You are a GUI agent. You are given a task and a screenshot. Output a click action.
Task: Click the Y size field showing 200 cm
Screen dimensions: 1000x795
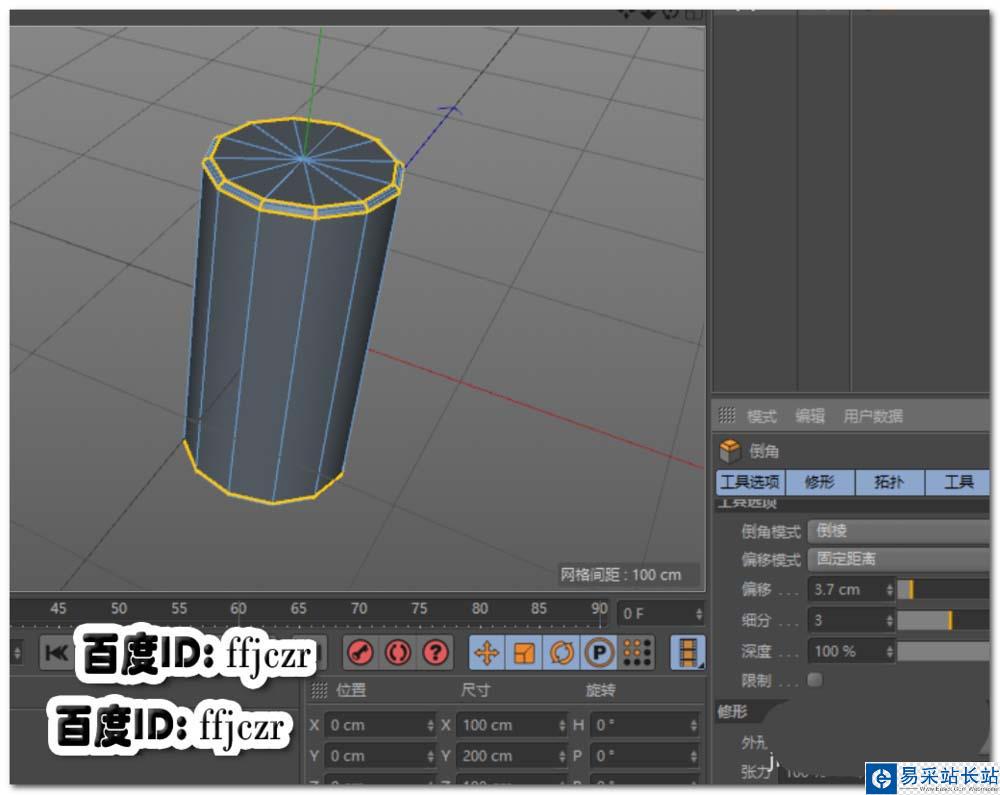508,755
